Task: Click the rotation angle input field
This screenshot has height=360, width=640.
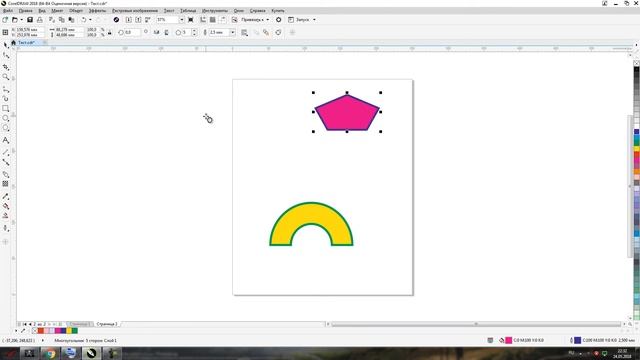Action: point(133,32)
